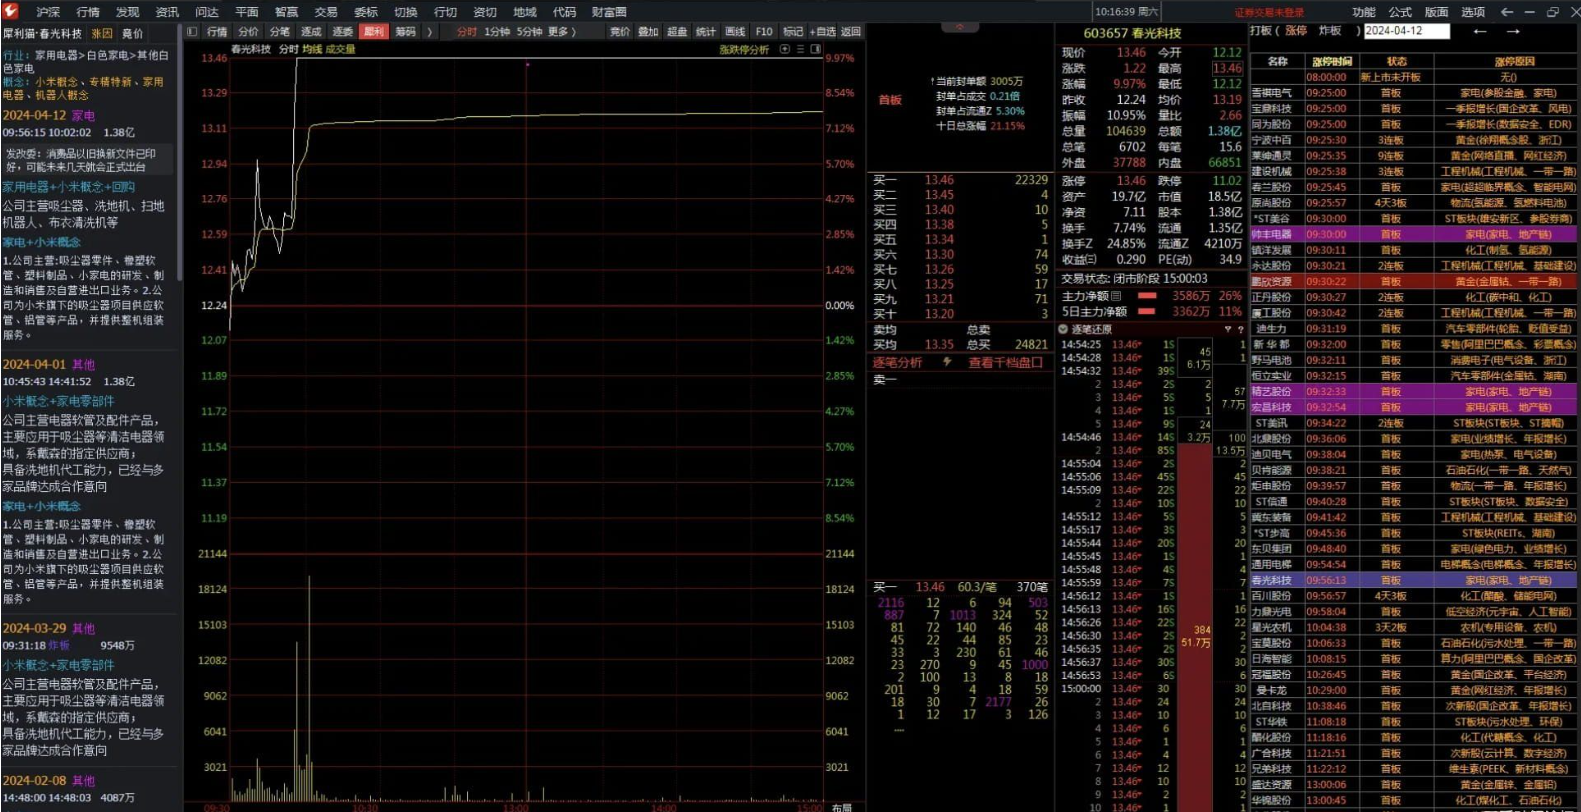This screenshot has height=812, width=1581.
Task: Add stock using +自选 button
Action: (x=823, y=32)
